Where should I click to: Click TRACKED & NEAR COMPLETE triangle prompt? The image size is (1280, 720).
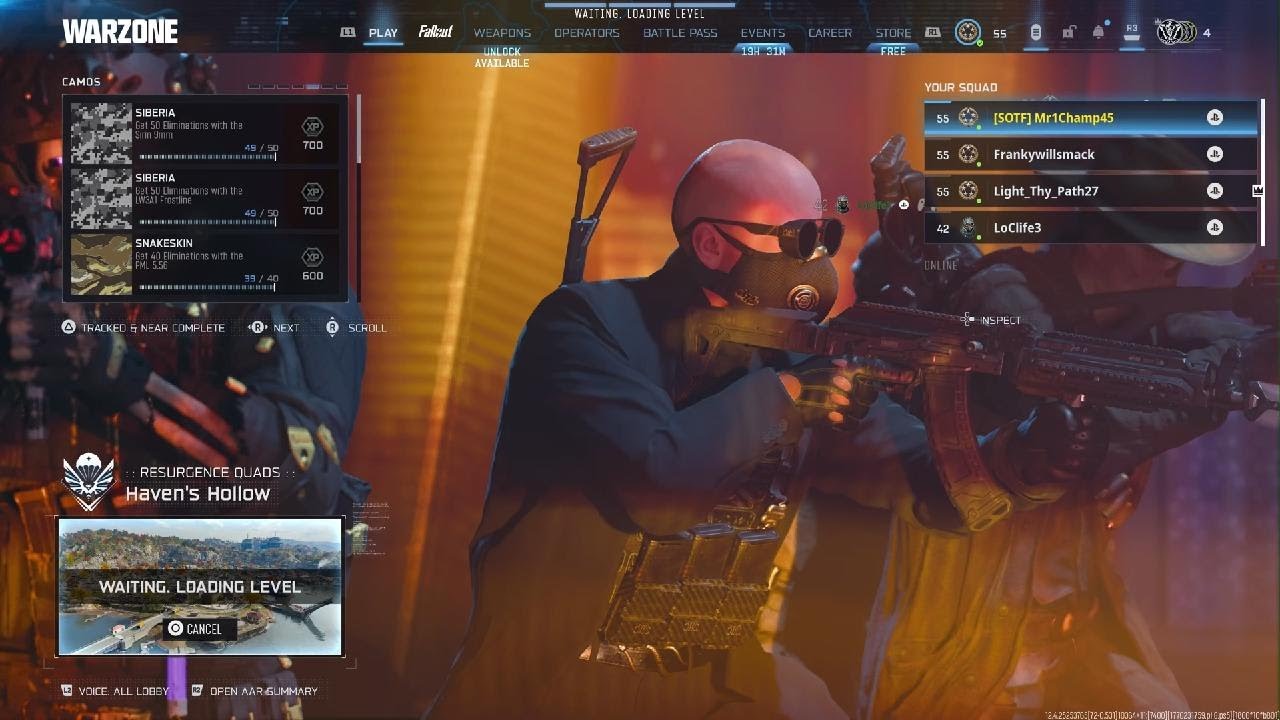click(x=143, y=327)
